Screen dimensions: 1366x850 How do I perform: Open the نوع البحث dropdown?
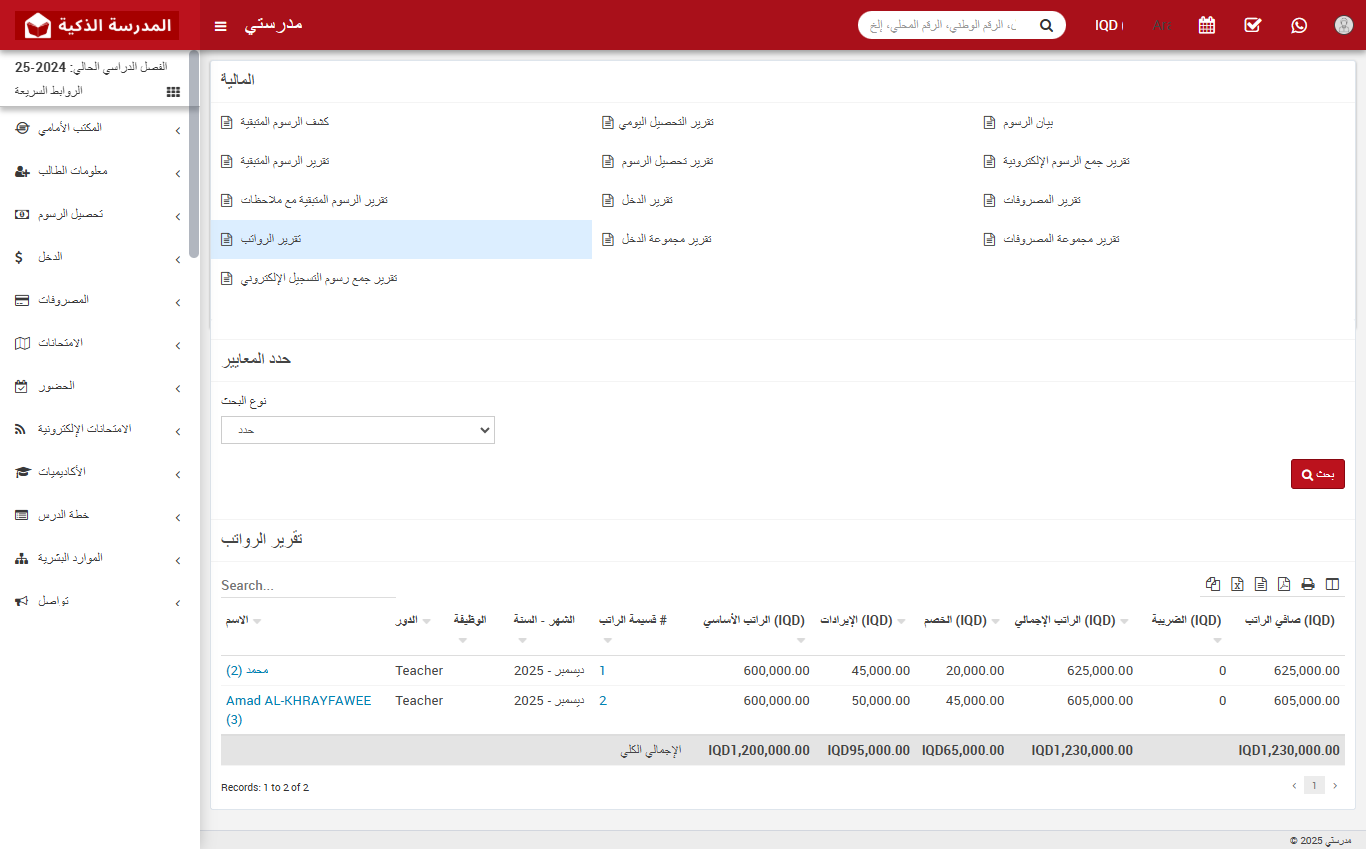click(x=358, y=430)
